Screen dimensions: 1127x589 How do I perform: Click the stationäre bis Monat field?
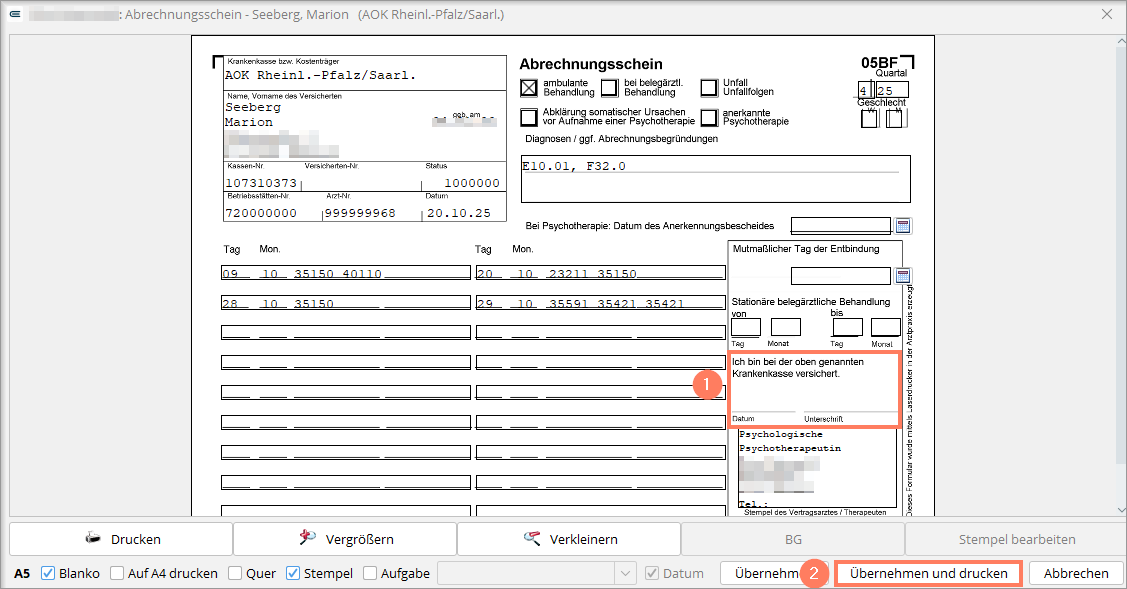(886, 327)
